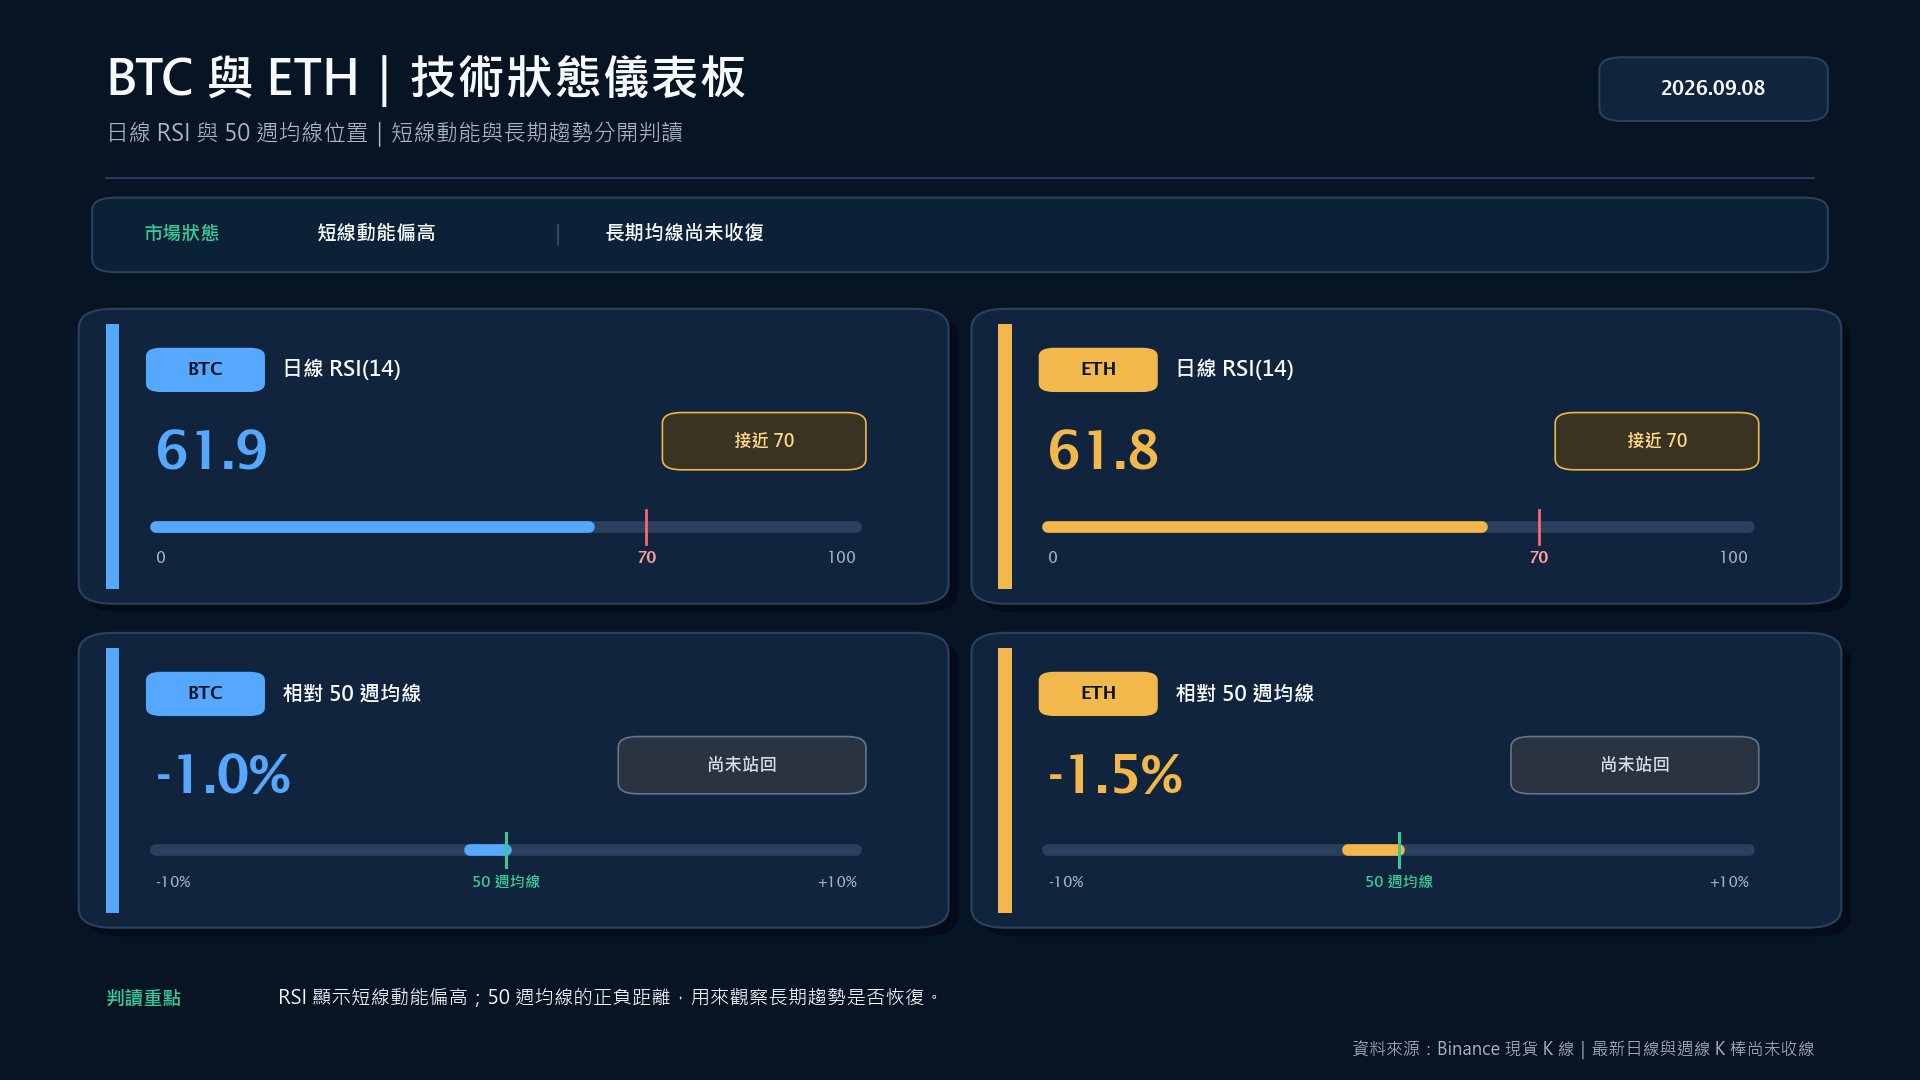Click the RSI 顯示短線動能偏高 summary sentence
Viewport: 1920px width, 1080px height.
tap(609, 997)
